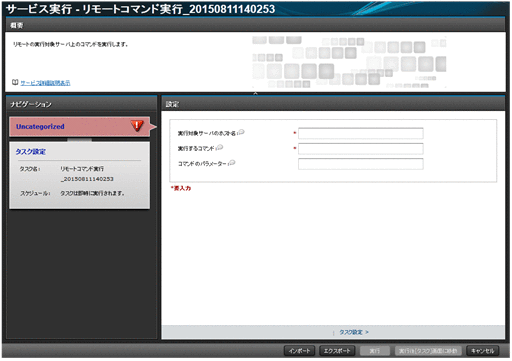This screenshot has height=361, width=512.
Task: Click the キャンセル button
Action: (x=482, y=351)
